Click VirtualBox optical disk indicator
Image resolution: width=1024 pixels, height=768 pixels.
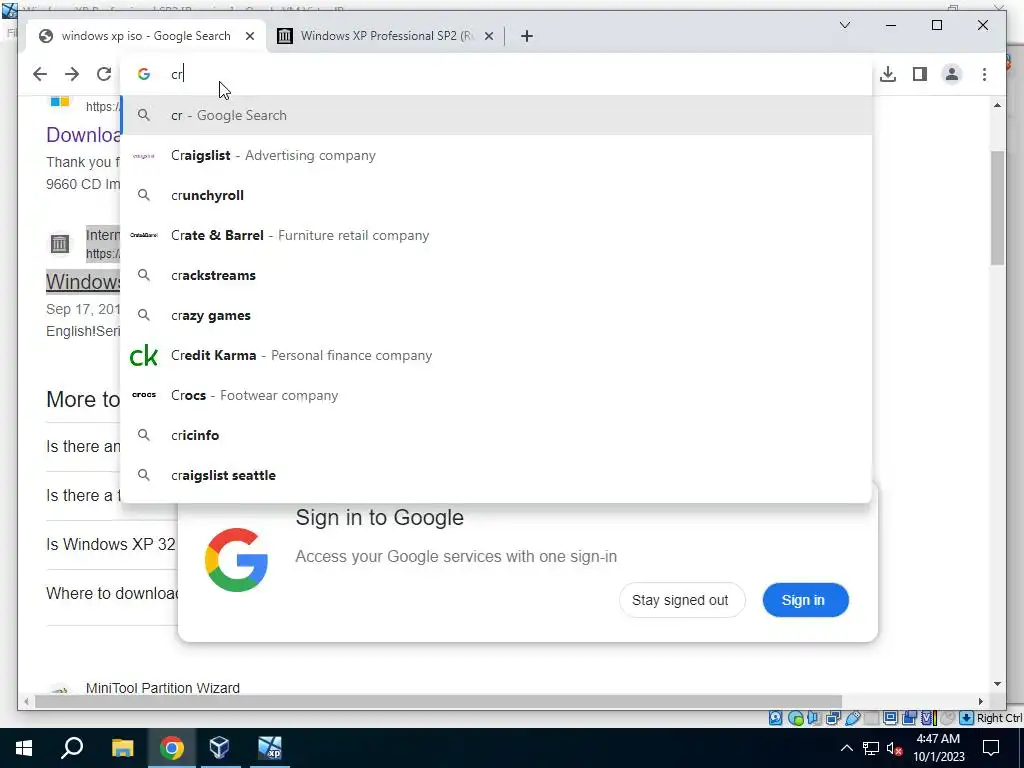(795, 718)
